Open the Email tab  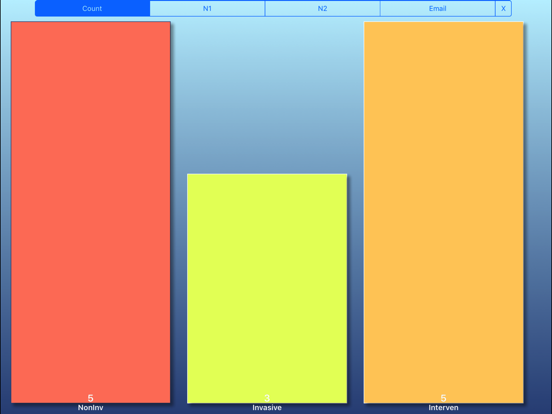(438, 8)
